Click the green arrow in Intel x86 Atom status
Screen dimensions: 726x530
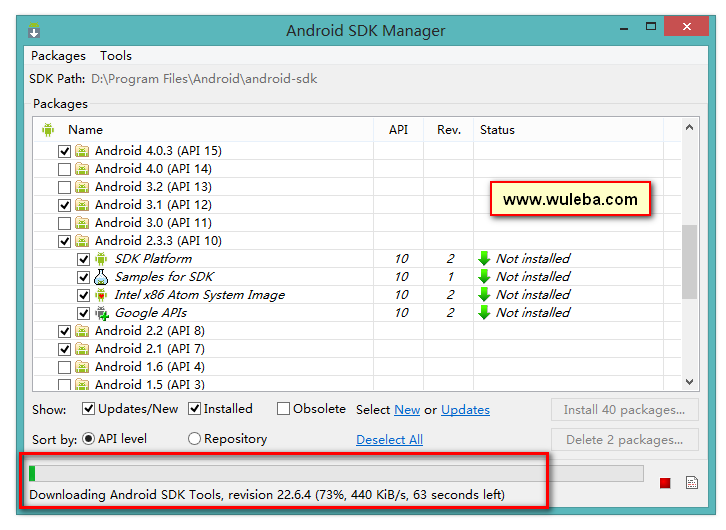[484, 294]
